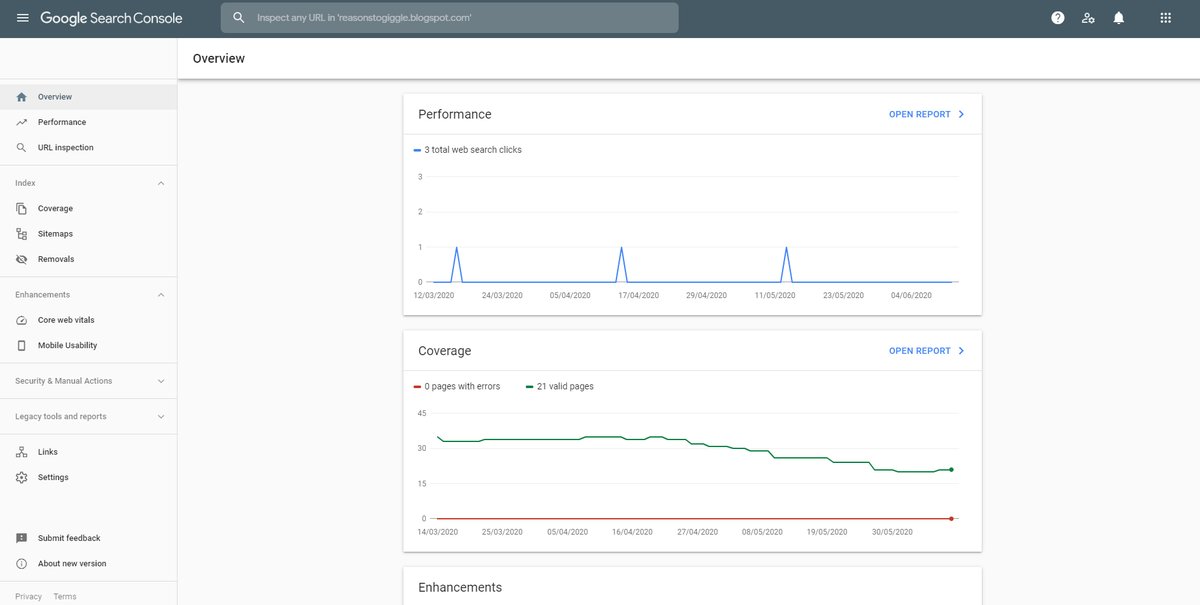Click Submit feedback link
The height and width of the screenshot is (605, 1200).
click(x=69, y=538)
